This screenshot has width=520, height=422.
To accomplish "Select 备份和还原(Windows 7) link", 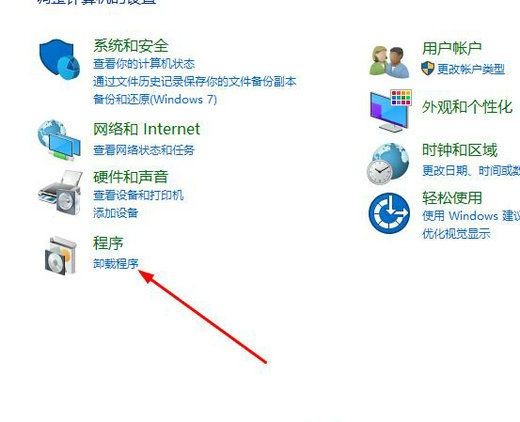I will [x=155, y=99].
